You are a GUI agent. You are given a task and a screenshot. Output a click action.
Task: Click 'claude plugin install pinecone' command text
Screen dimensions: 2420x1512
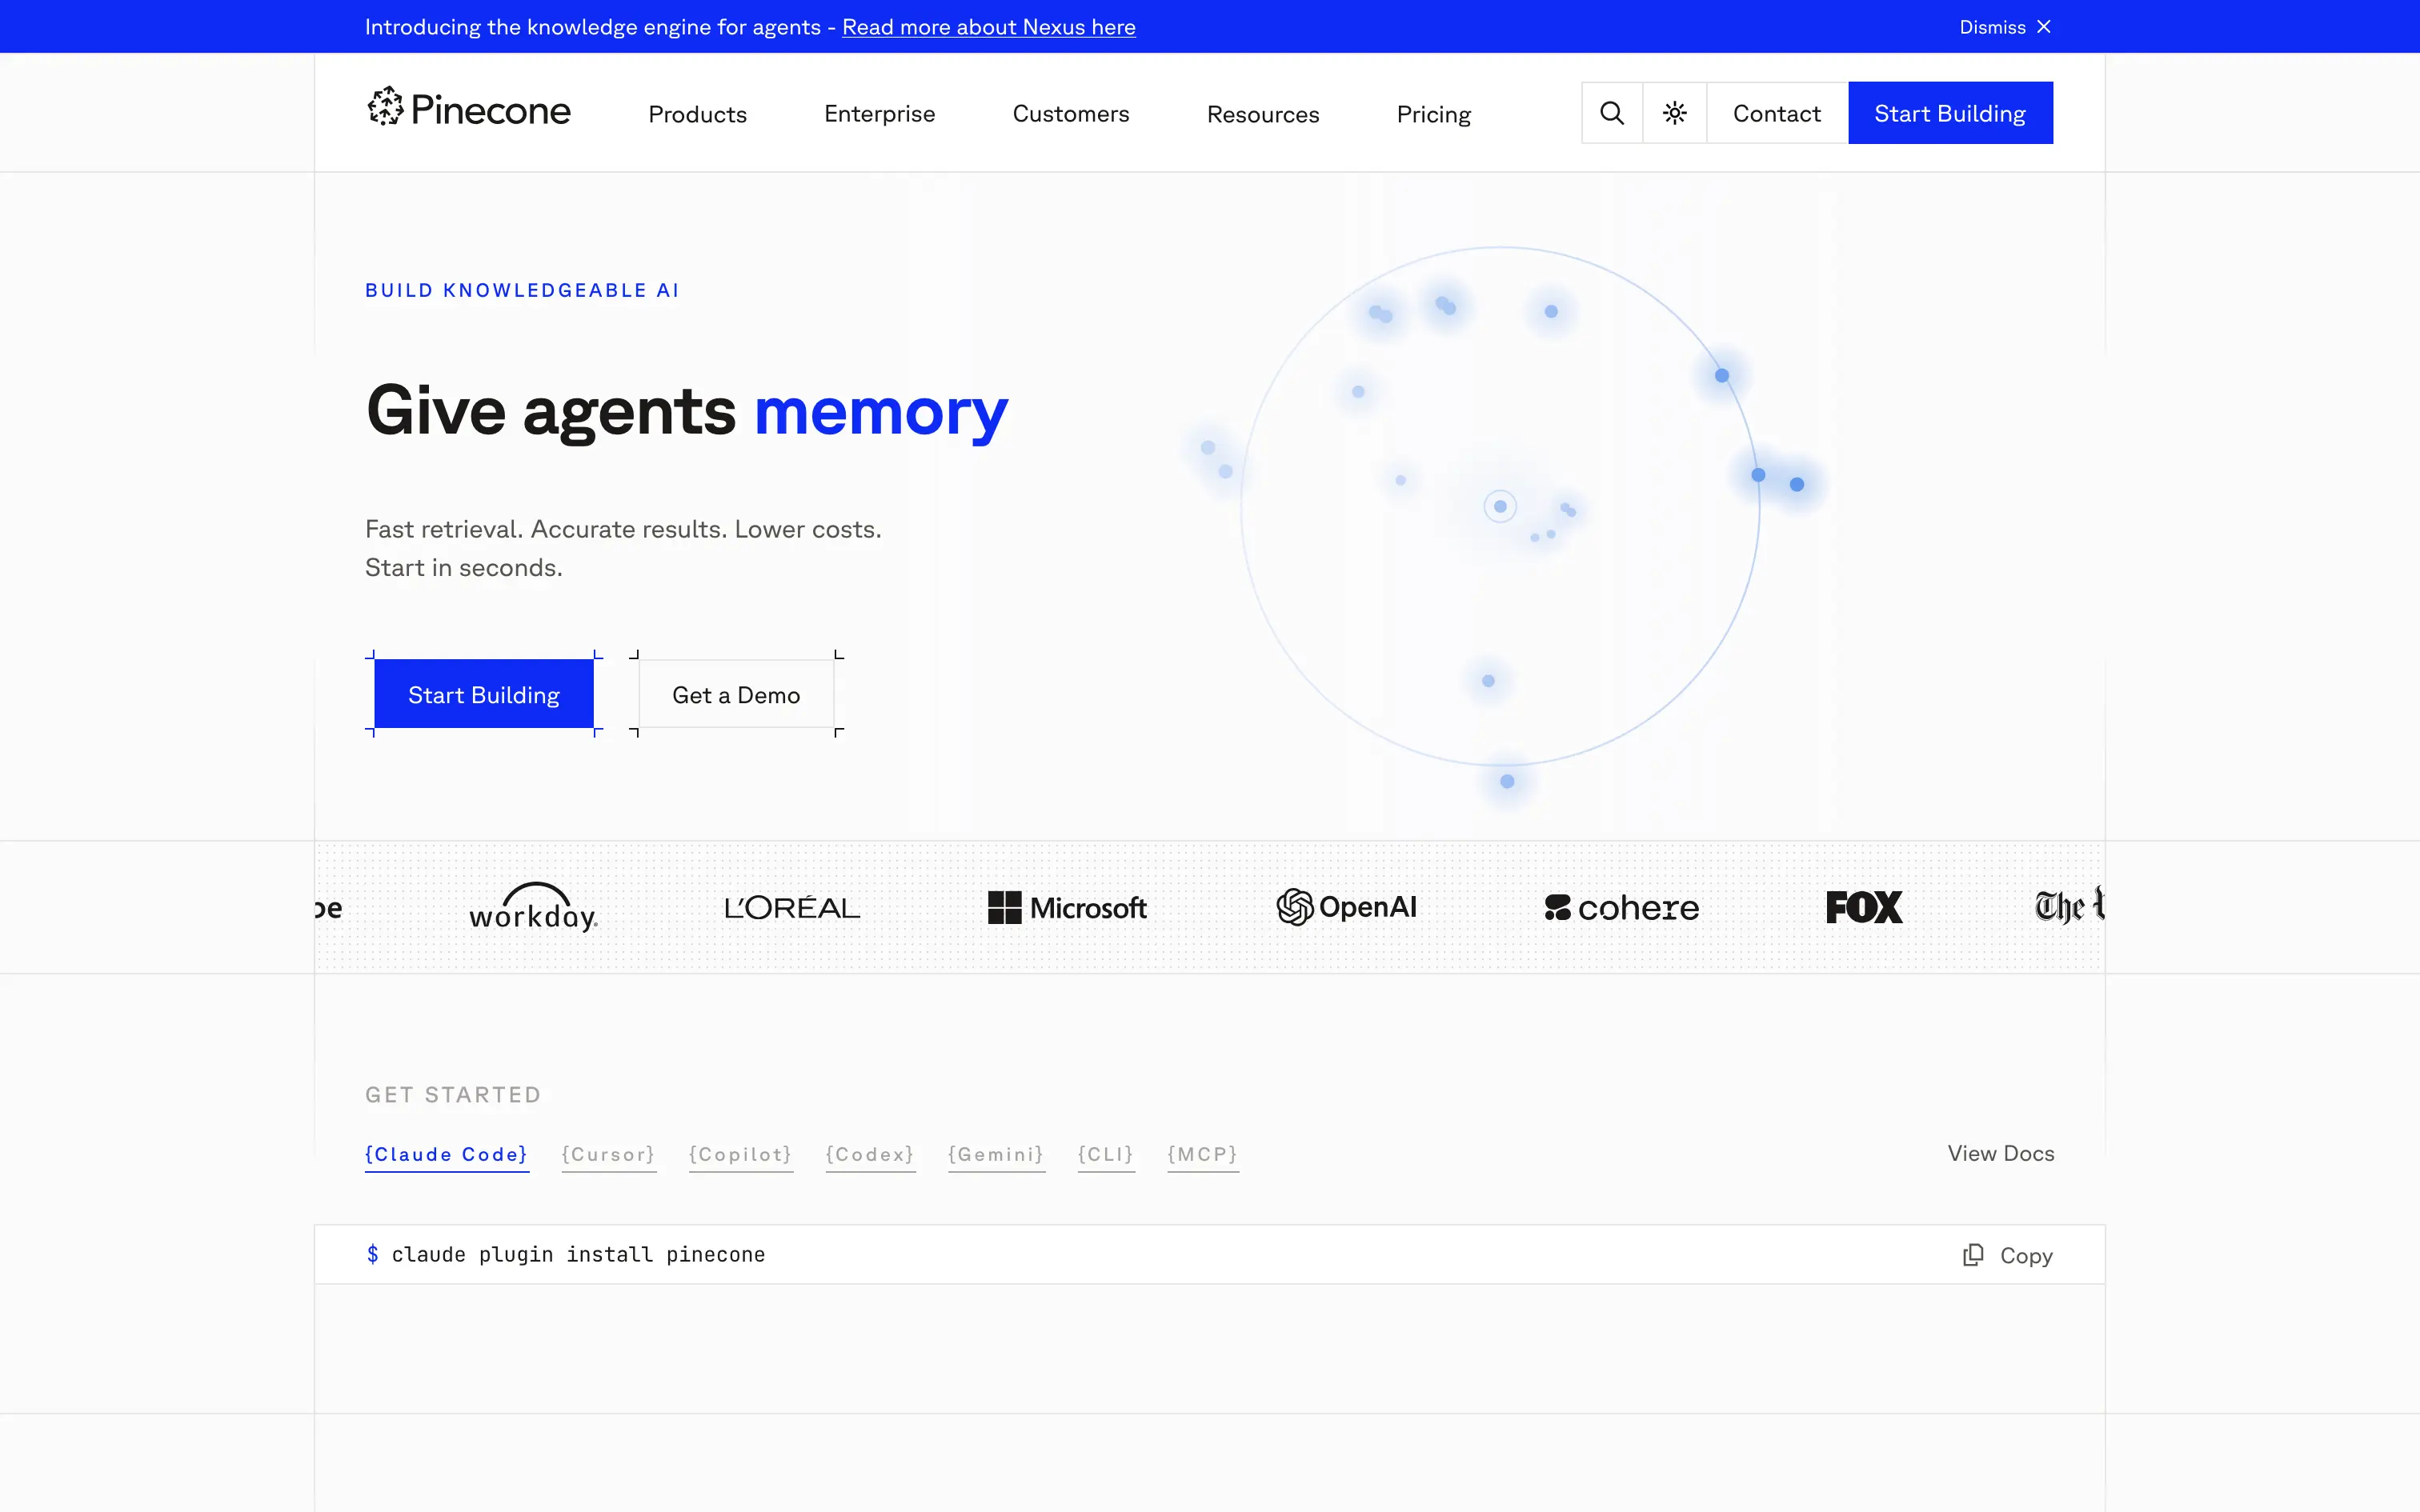[x=578, y=1255]
